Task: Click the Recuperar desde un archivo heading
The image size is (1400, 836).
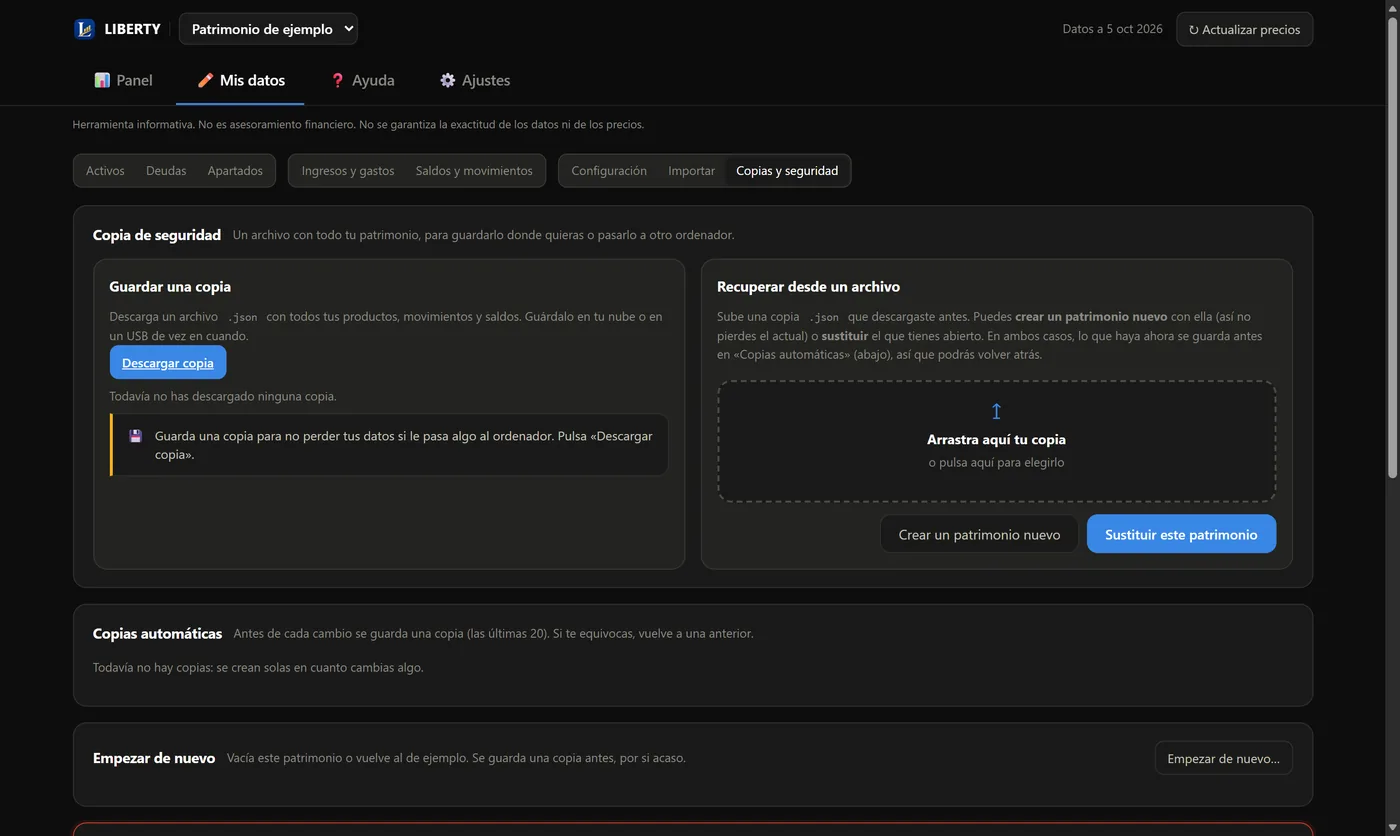Action: 808,286
